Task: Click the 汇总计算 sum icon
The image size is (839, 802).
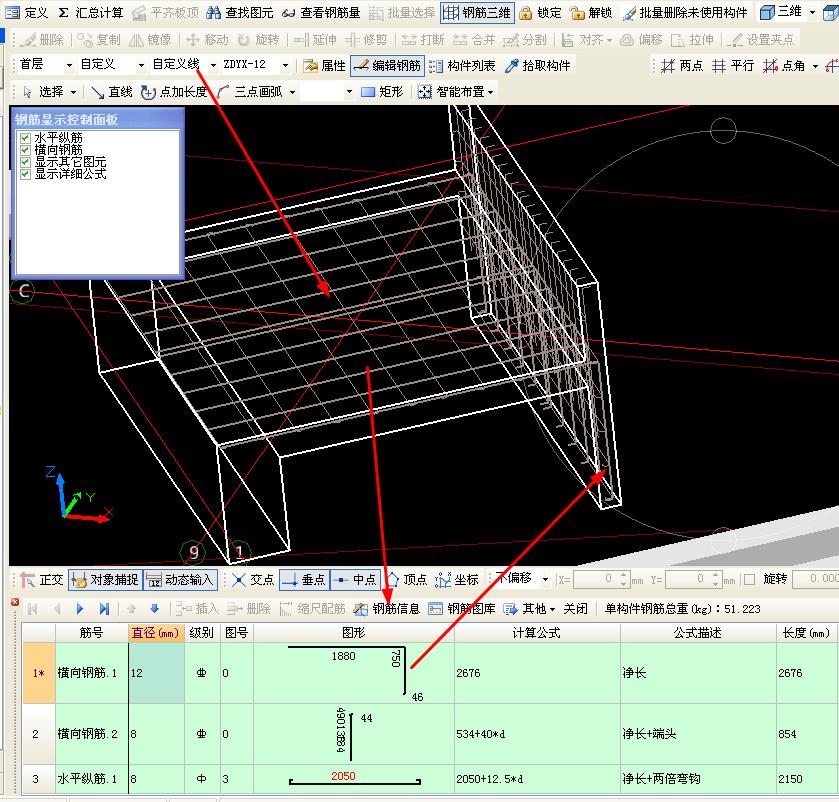Action: point(63,12)
